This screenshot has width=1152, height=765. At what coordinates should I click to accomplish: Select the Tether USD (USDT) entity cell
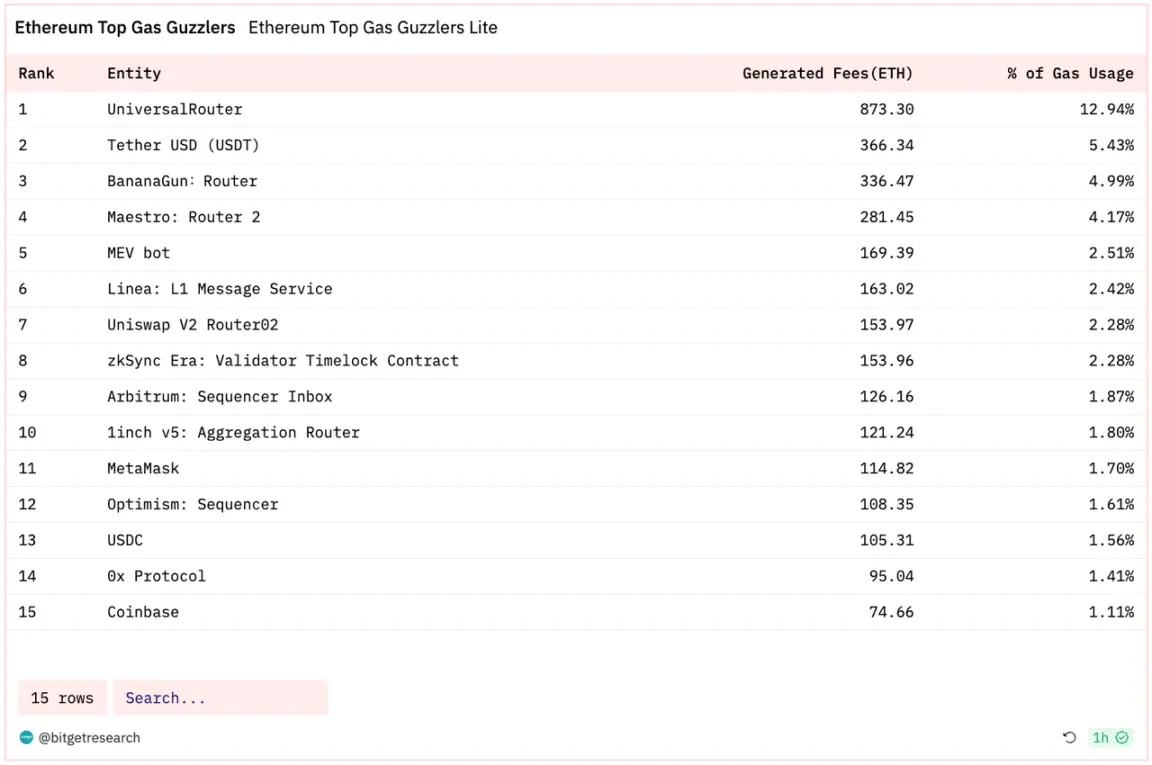(183, 145)
